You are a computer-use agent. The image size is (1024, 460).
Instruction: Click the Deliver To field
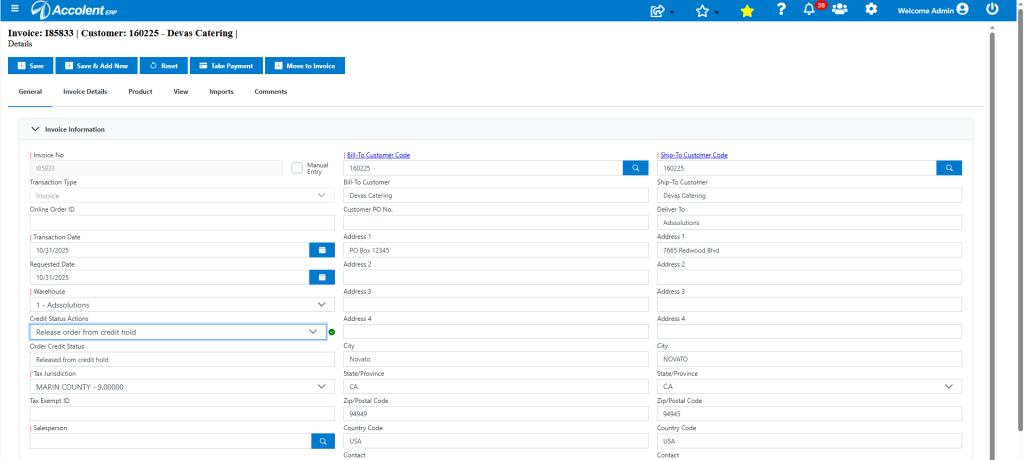click(x=809, y=223)
